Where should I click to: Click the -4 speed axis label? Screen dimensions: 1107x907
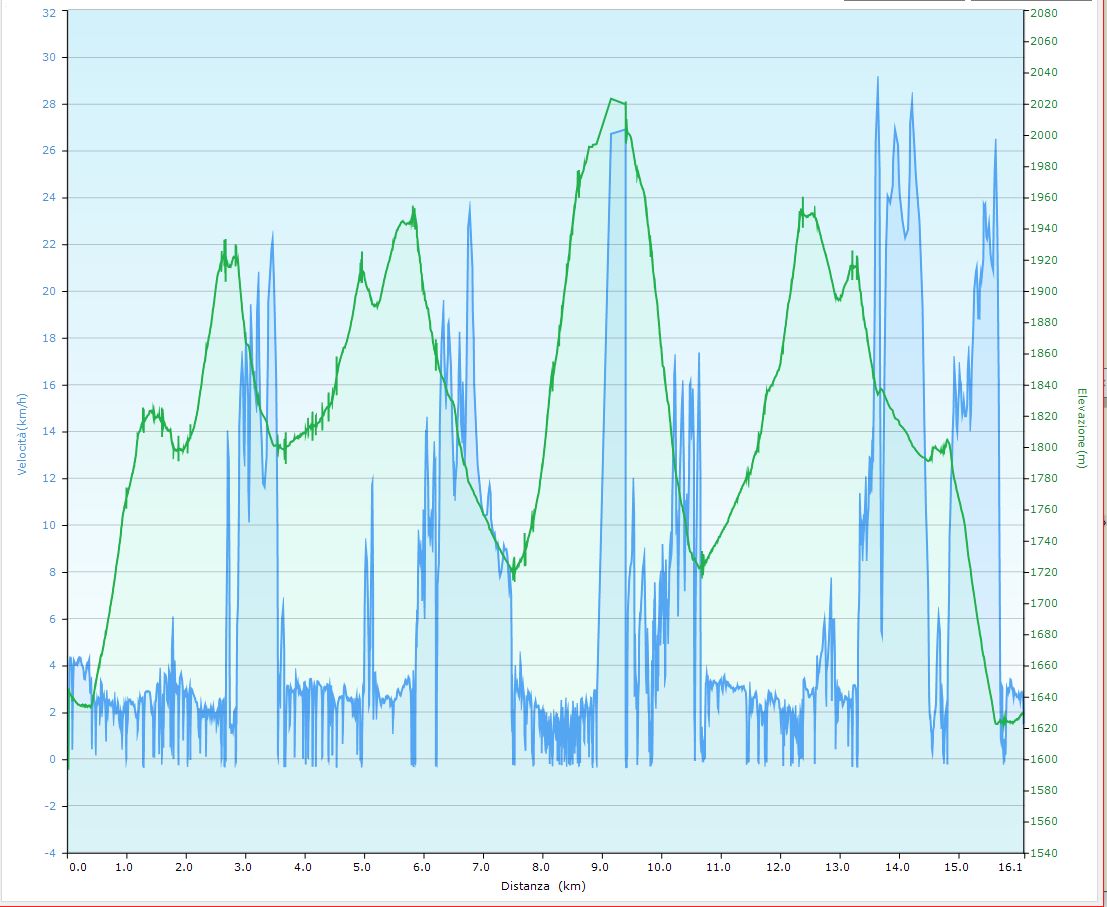(x=50, y=853)
